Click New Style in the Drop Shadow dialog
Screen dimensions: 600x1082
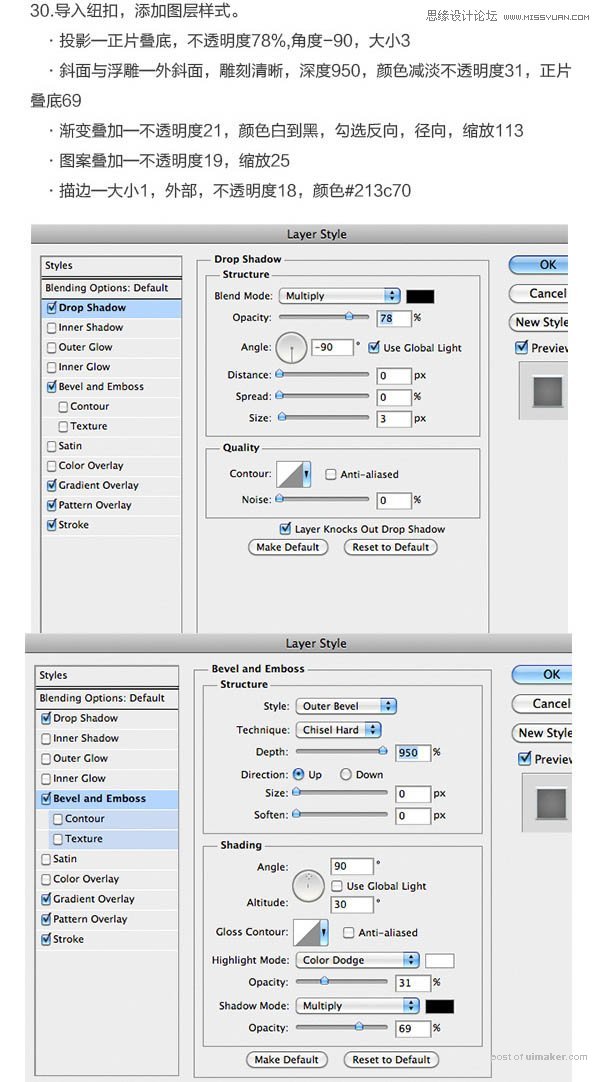click(539, 322)
